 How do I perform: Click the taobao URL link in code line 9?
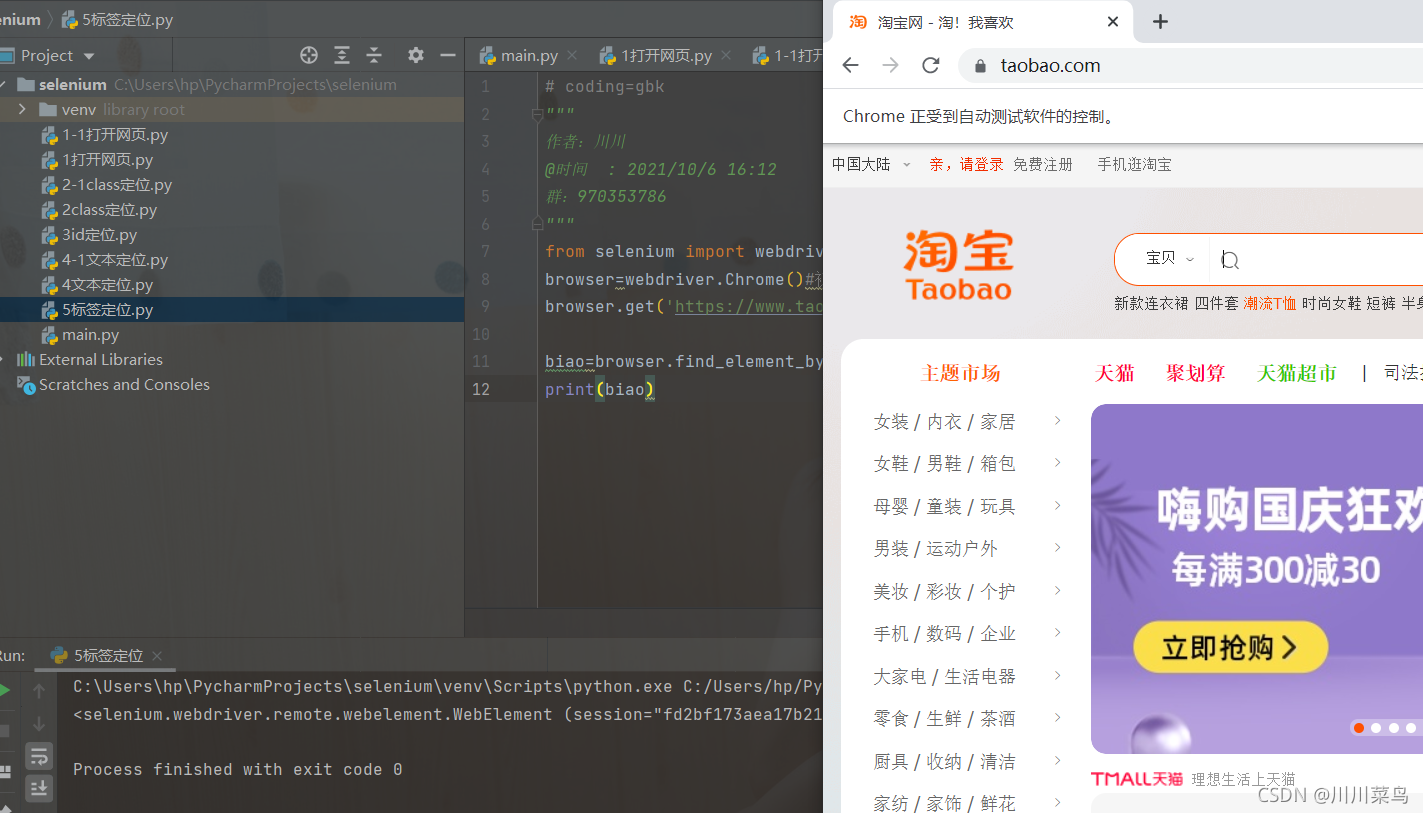coord(748,307)
